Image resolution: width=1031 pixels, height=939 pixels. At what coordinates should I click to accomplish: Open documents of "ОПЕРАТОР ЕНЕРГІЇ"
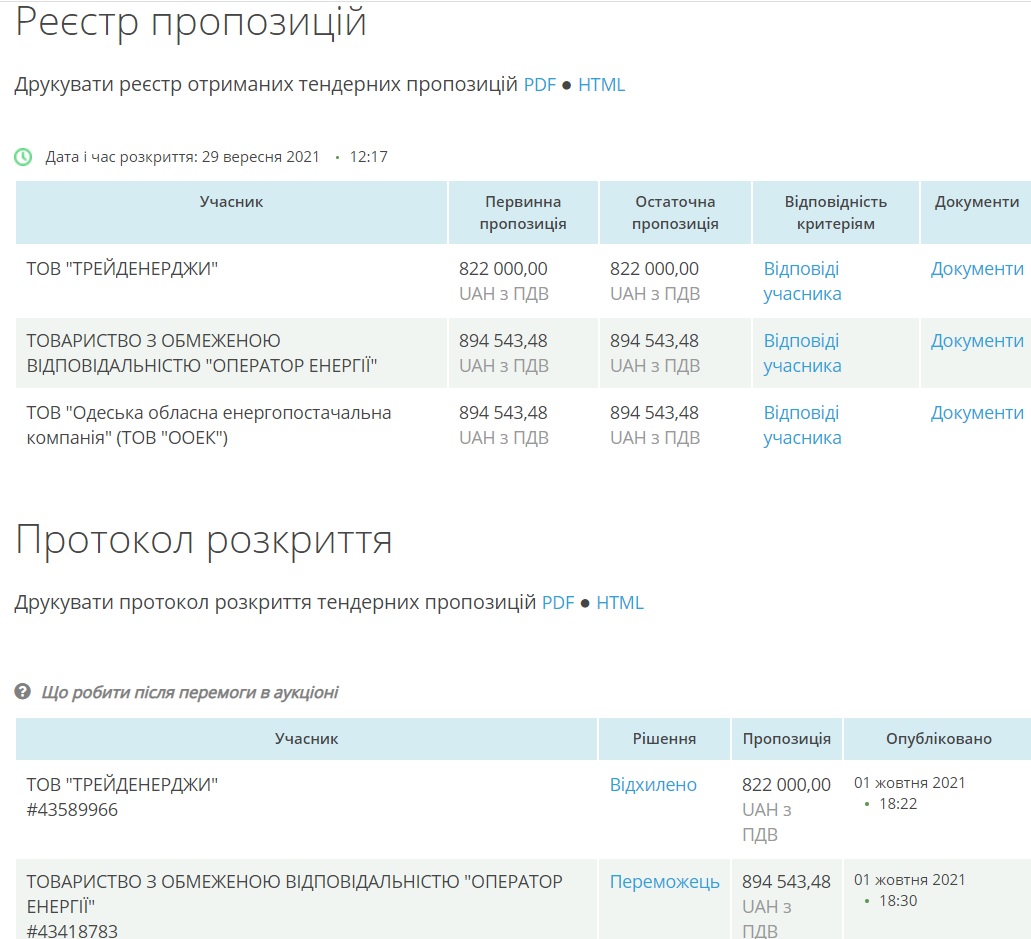click(x=977, y=341)
